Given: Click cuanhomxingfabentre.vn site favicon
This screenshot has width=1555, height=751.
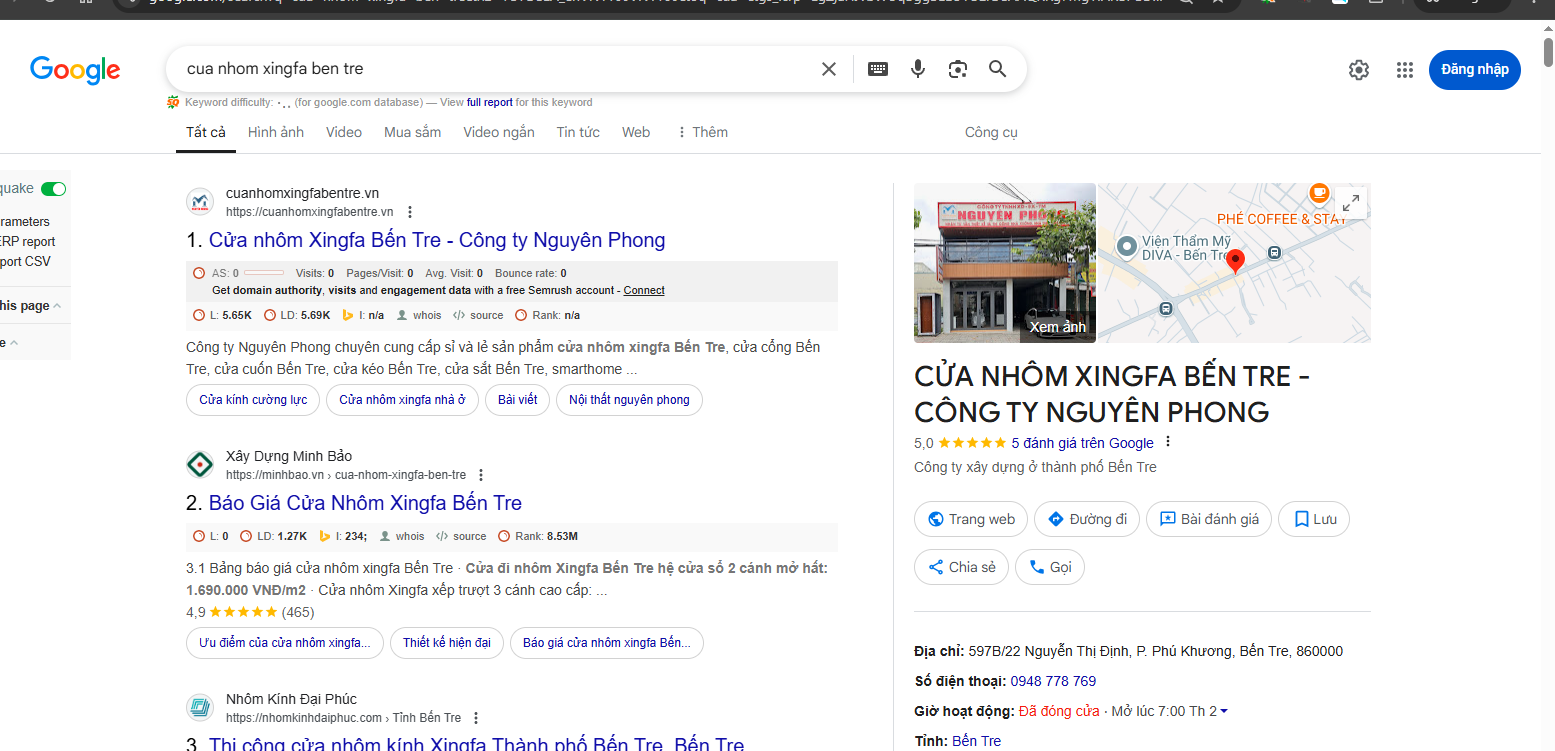Looking at the screenshot, I should click(200, 202).
